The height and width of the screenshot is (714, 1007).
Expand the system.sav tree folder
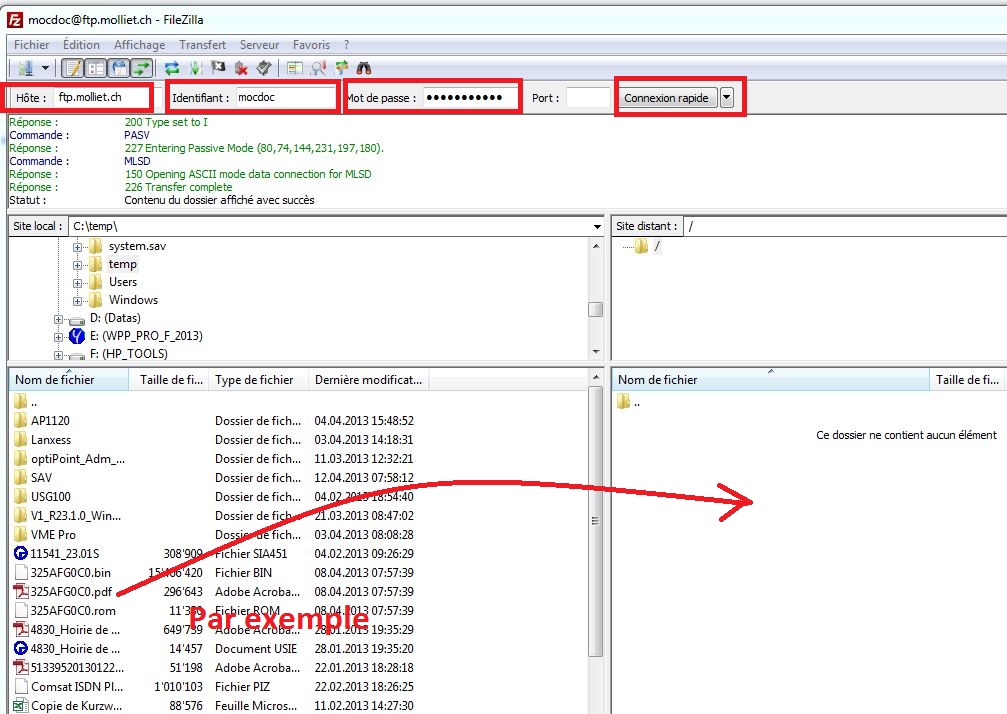[x=77, y=247]
